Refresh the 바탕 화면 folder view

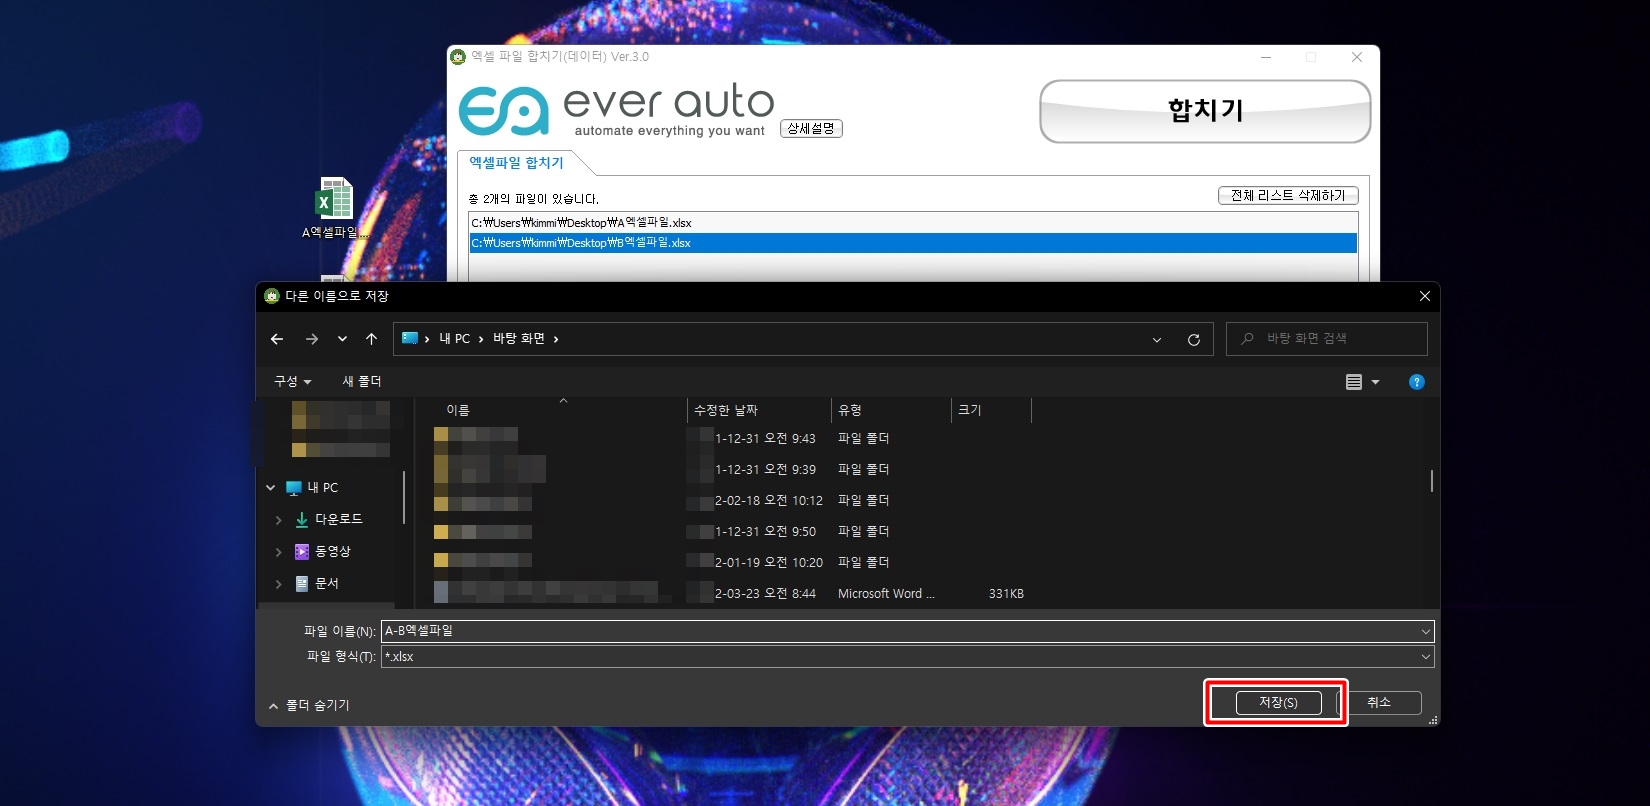pyautogui.click(x=1193, y=340)
